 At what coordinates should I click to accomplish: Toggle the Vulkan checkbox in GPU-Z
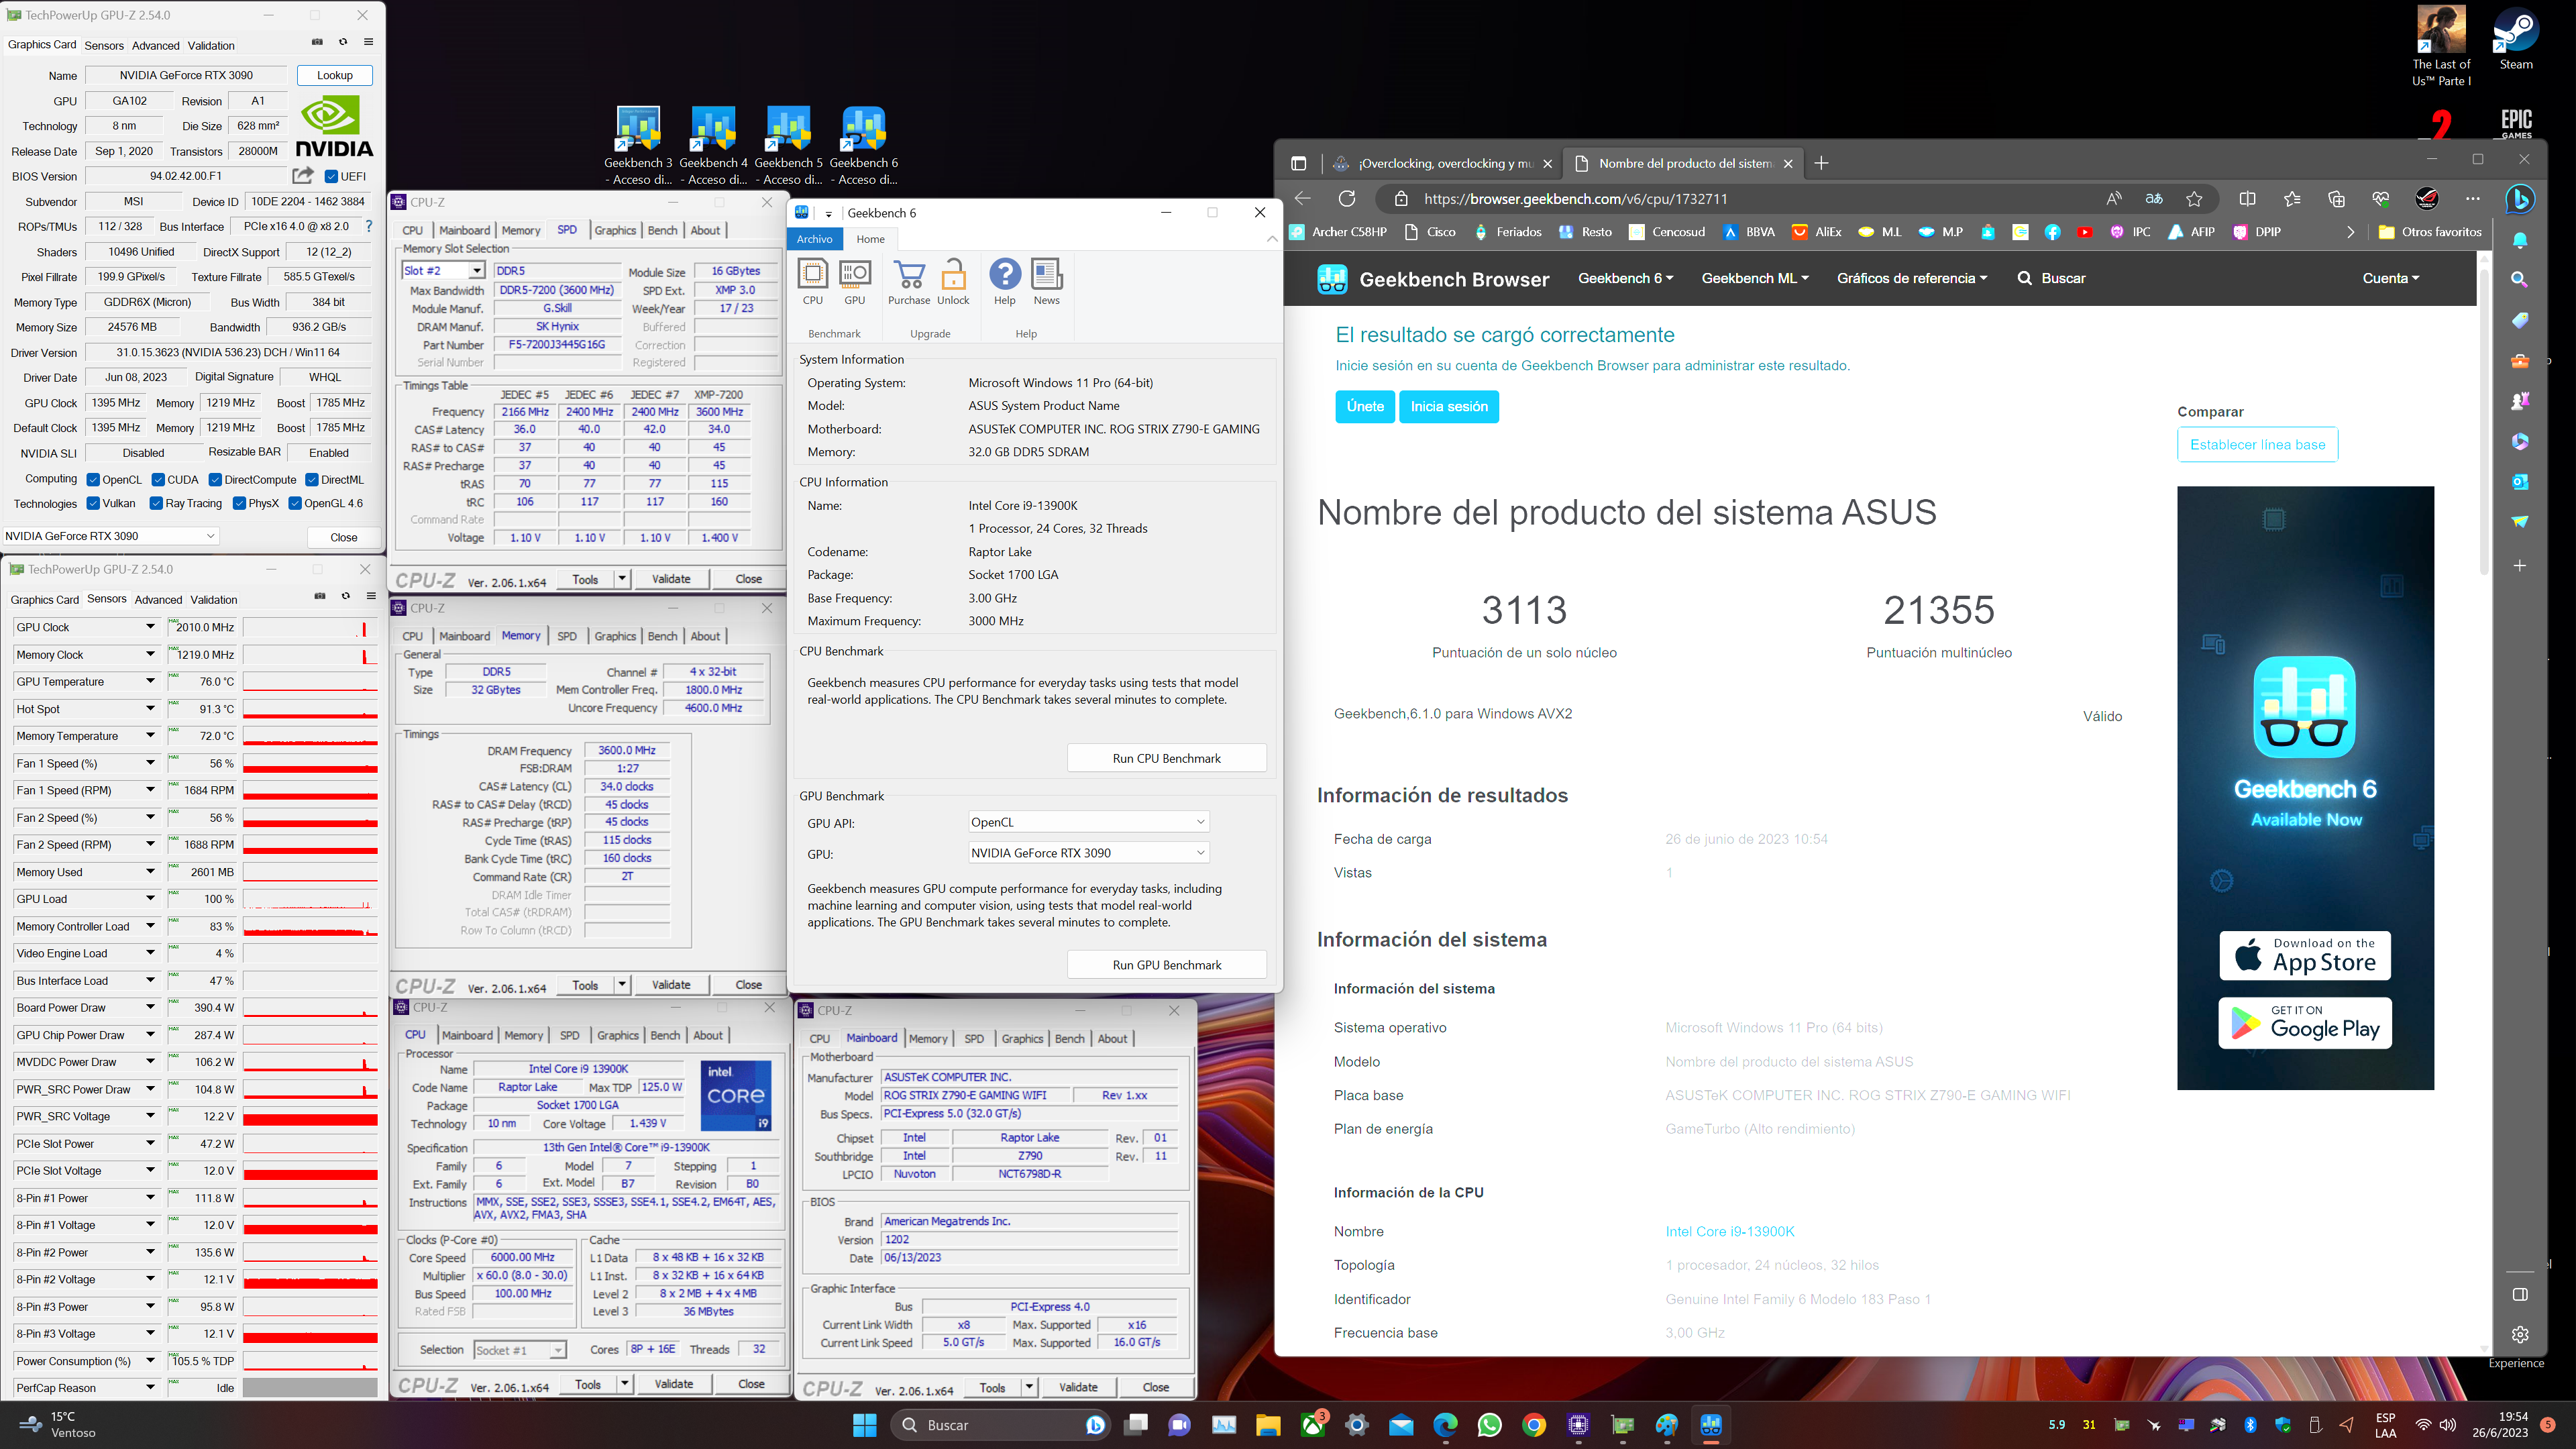click(x=93, y=504)
